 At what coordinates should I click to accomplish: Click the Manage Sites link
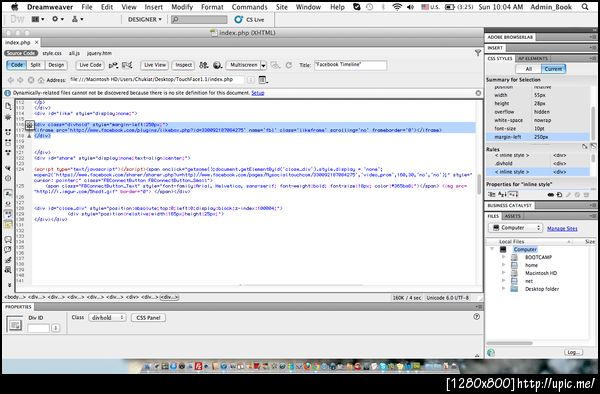click(x=562, y=228)
